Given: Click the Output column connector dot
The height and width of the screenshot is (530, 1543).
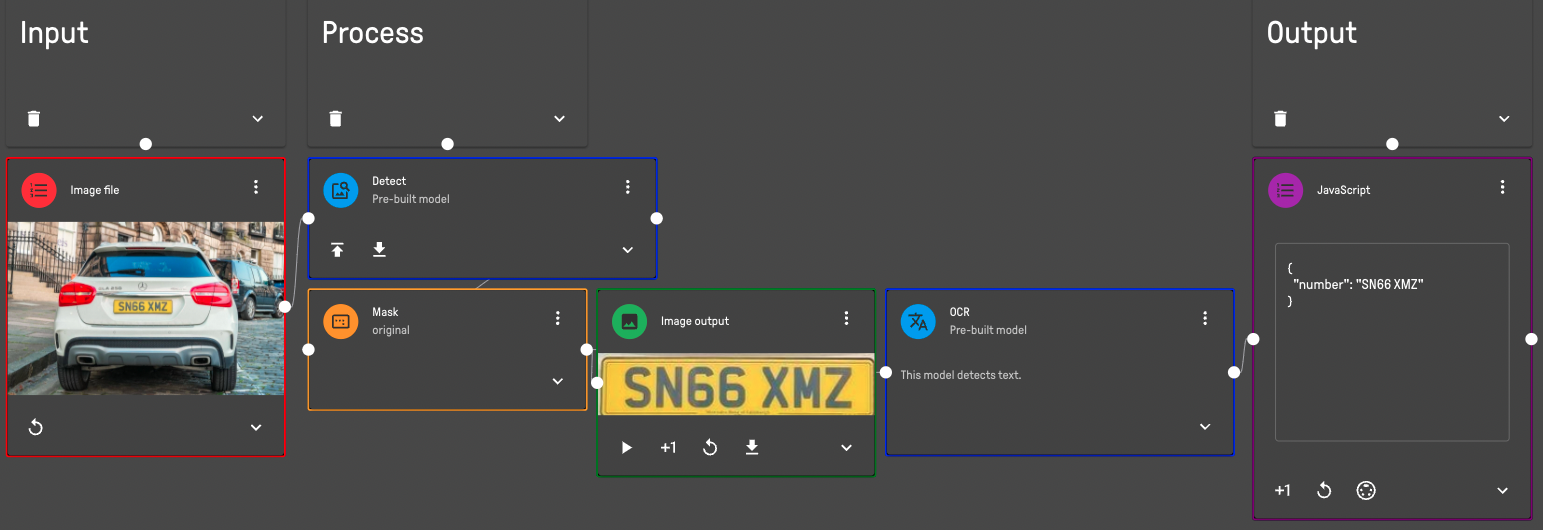Looking at the screenshot, I should point(1392,144).
